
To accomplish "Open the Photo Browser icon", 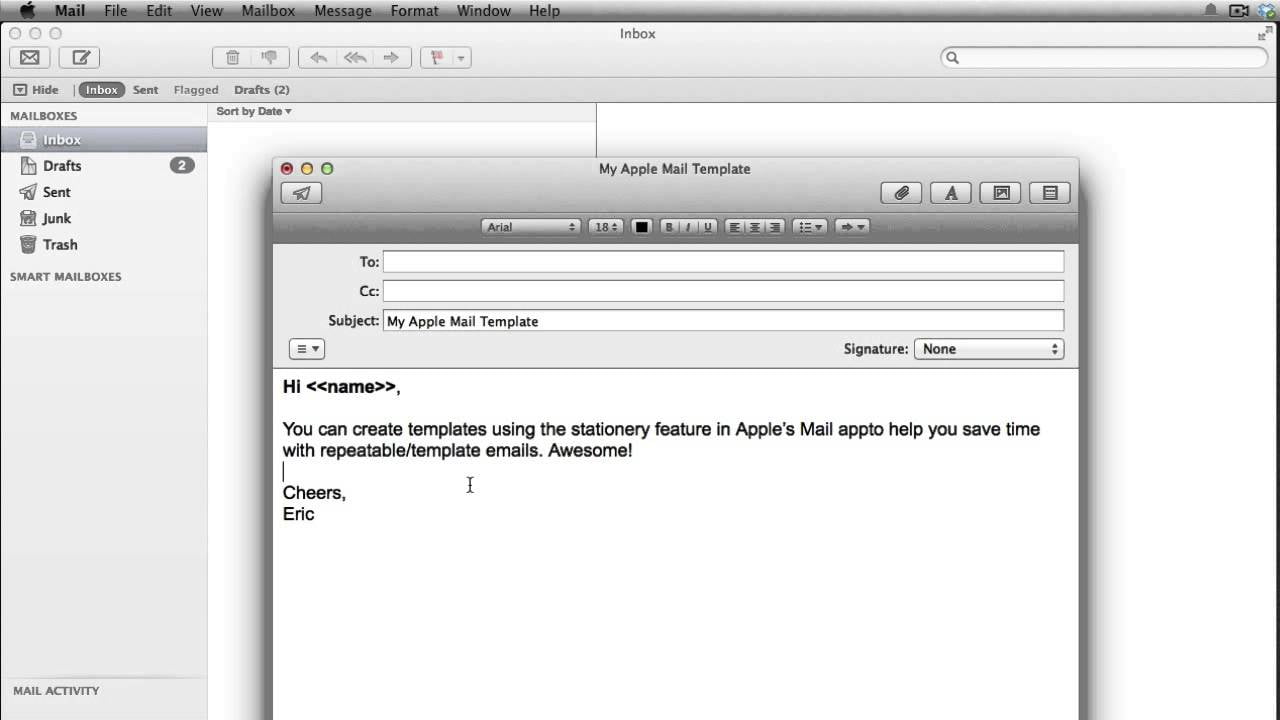I will point(1000,192).
